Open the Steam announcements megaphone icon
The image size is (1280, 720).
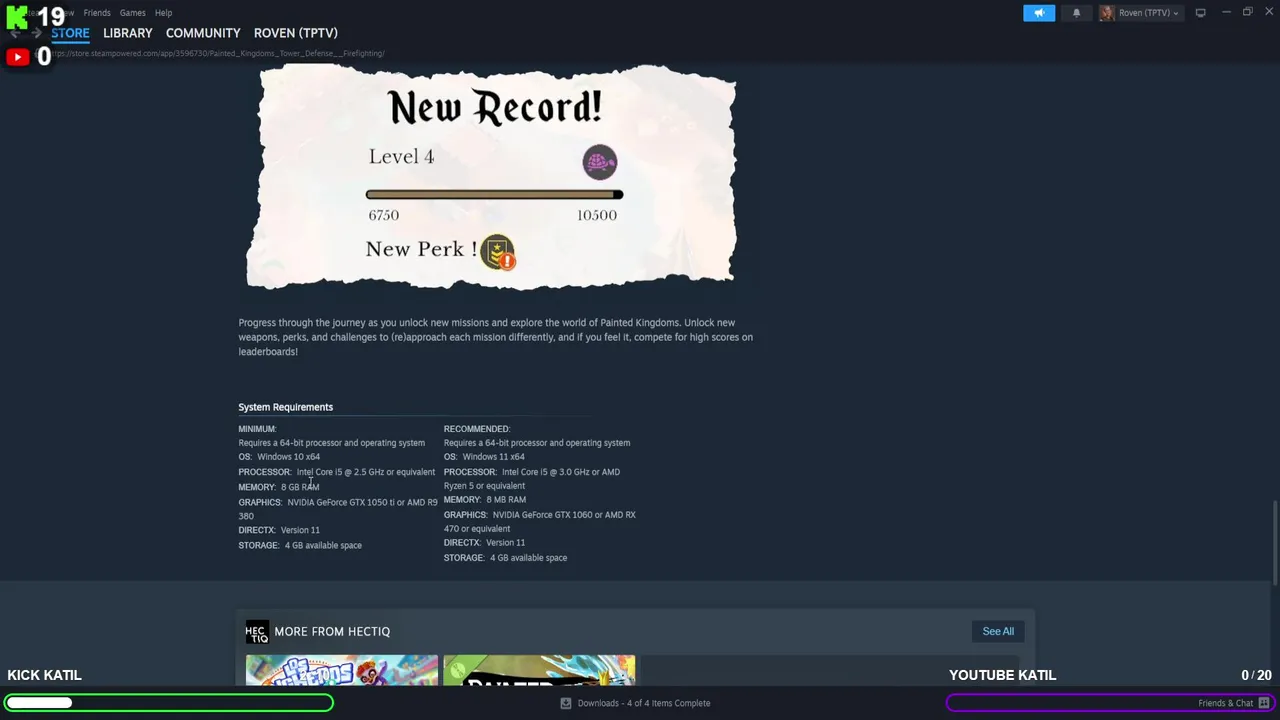point(1039,13)
